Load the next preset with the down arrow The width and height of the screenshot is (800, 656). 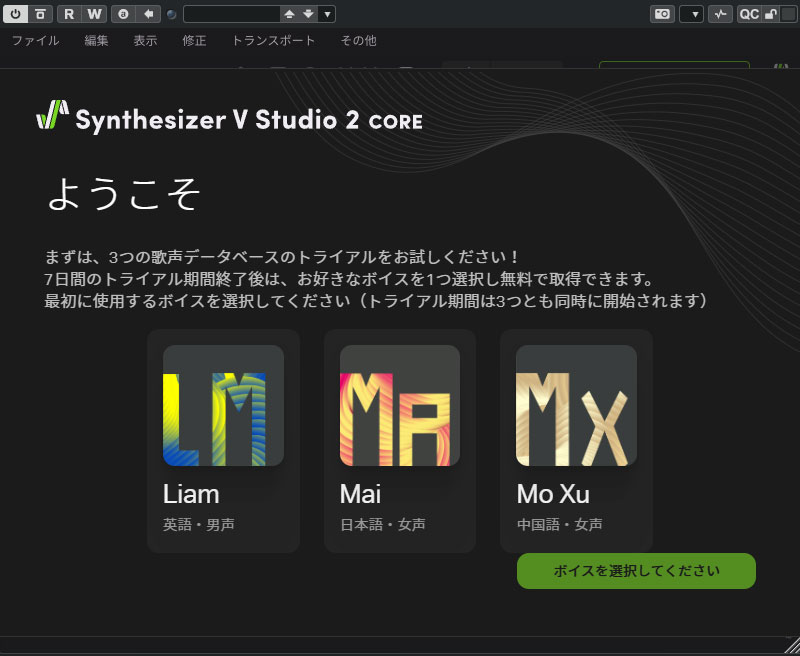tap(308, 14)
